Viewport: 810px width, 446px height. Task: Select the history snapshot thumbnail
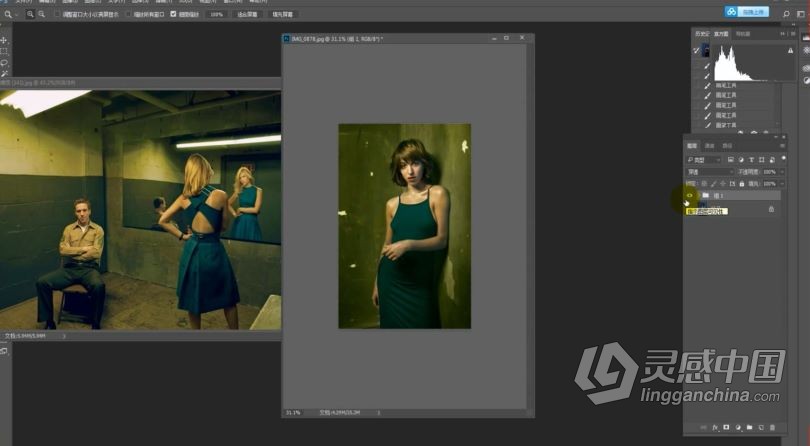706,51
